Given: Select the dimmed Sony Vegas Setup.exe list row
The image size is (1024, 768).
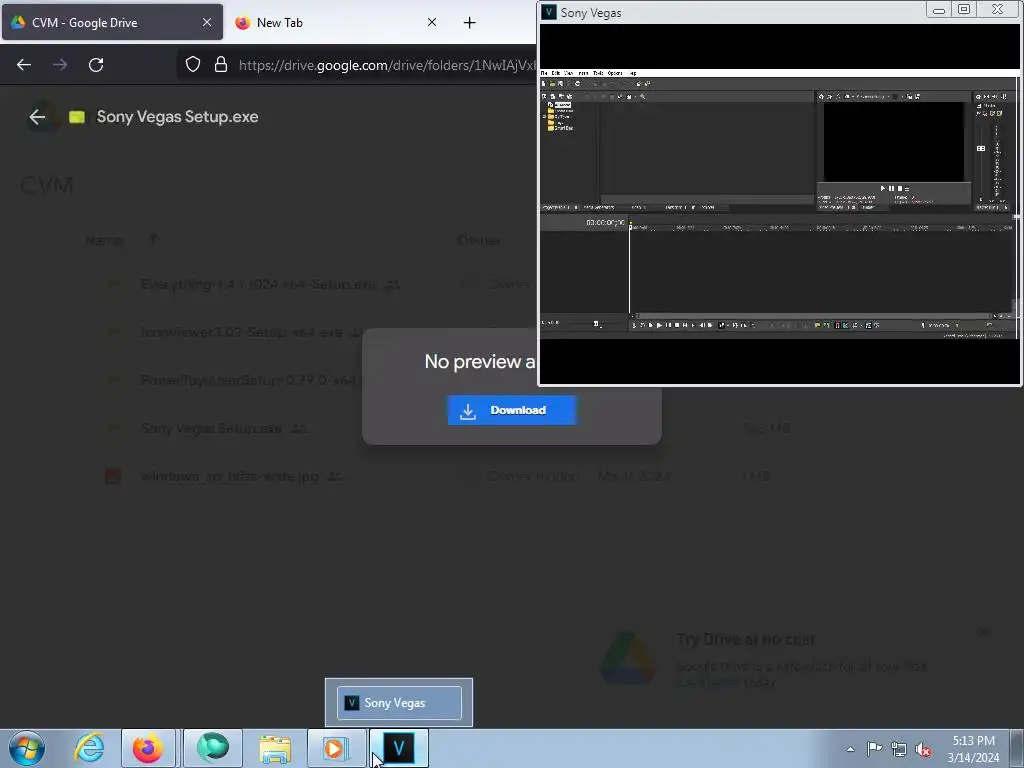Looking at the screenshot, I should coord(212,428).
